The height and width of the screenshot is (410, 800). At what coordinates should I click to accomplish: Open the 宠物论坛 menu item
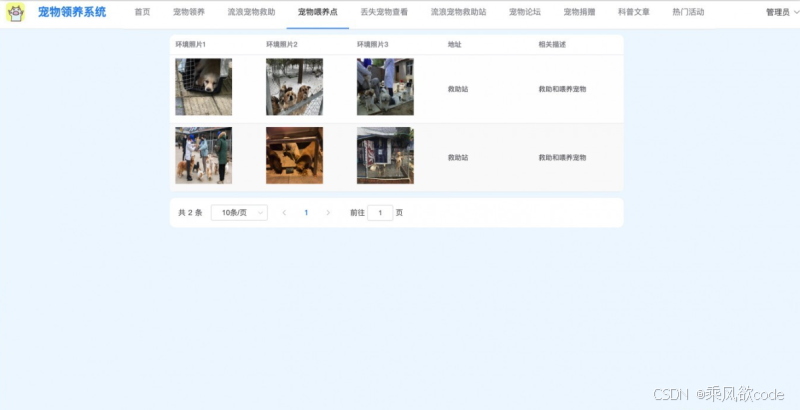click(x=524, y=12)
